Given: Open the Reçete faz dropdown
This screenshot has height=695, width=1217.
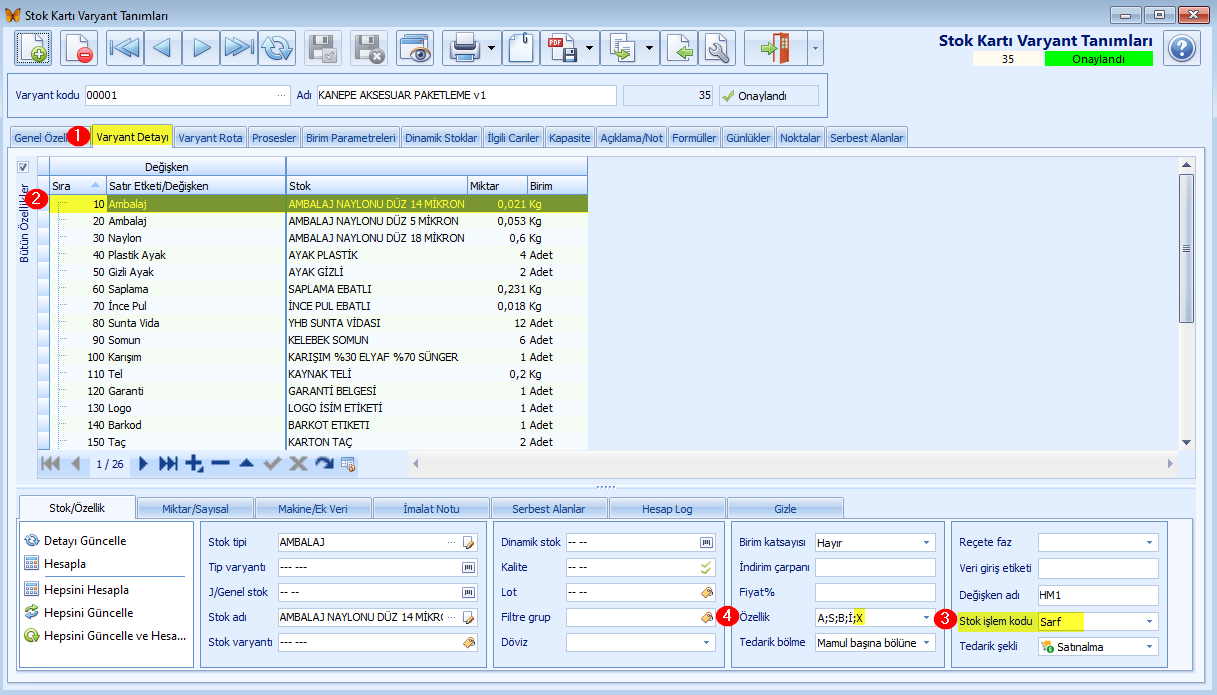Looking at the screenshot, I should pos(1149,543).
